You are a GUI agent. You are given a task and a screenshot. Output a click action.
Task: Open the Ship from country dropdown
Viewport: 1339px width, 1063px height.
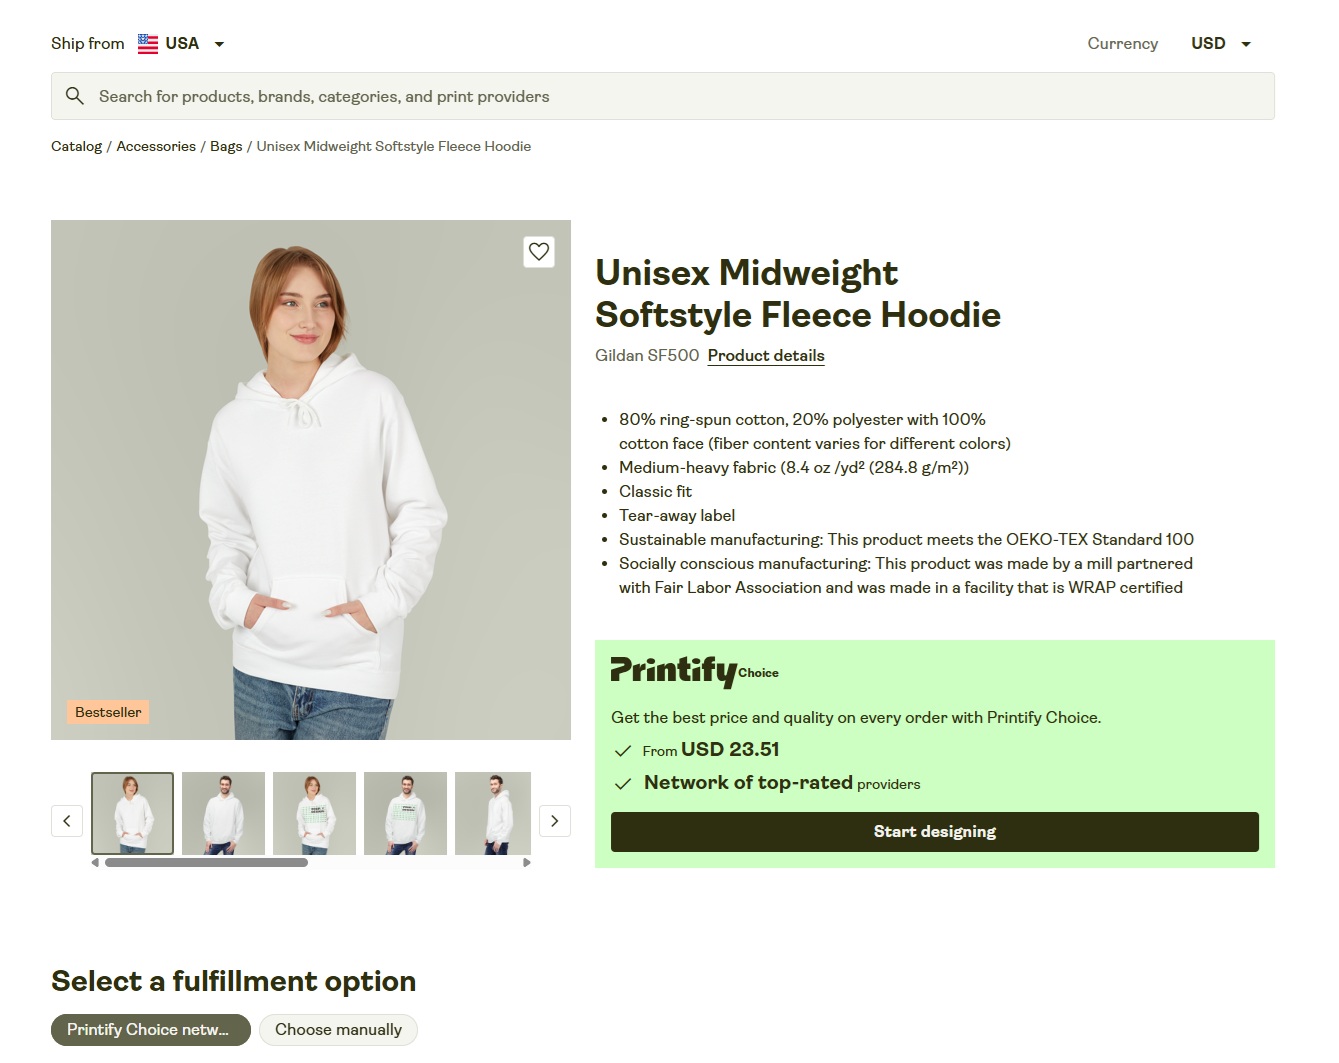pyautogui.click(x=219, y=44)
